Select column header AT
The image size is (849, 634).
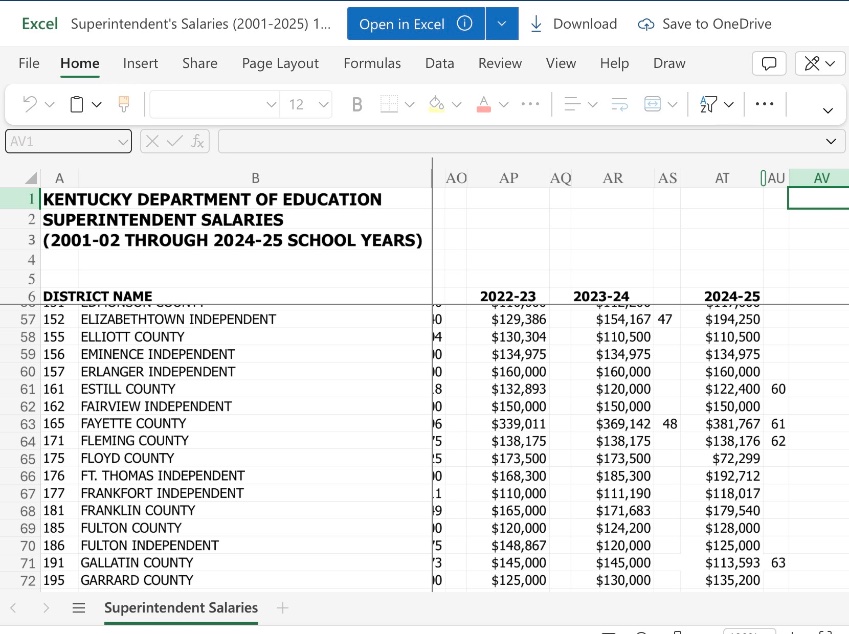722,178
